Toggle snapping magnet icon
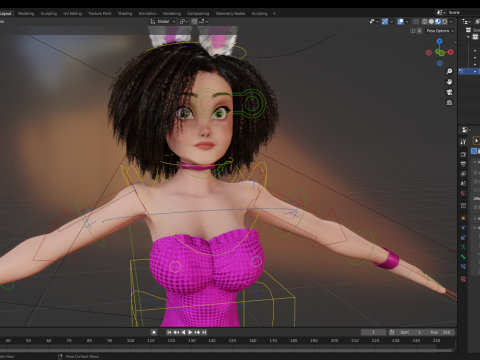480x360 pixels. [x=194, y=22]
